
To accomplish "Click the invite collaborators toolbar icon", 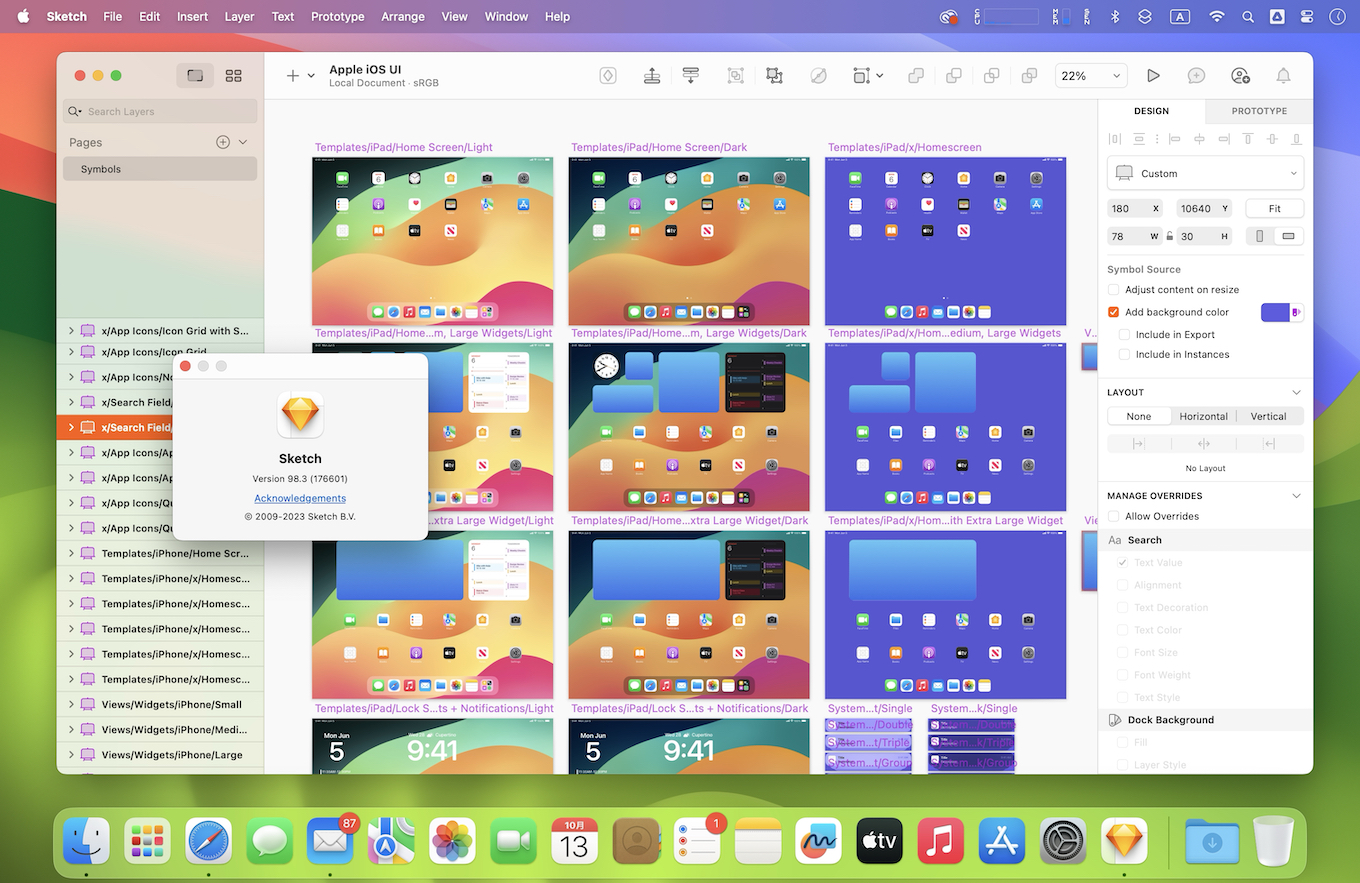I will click(x=1240, y=76).
